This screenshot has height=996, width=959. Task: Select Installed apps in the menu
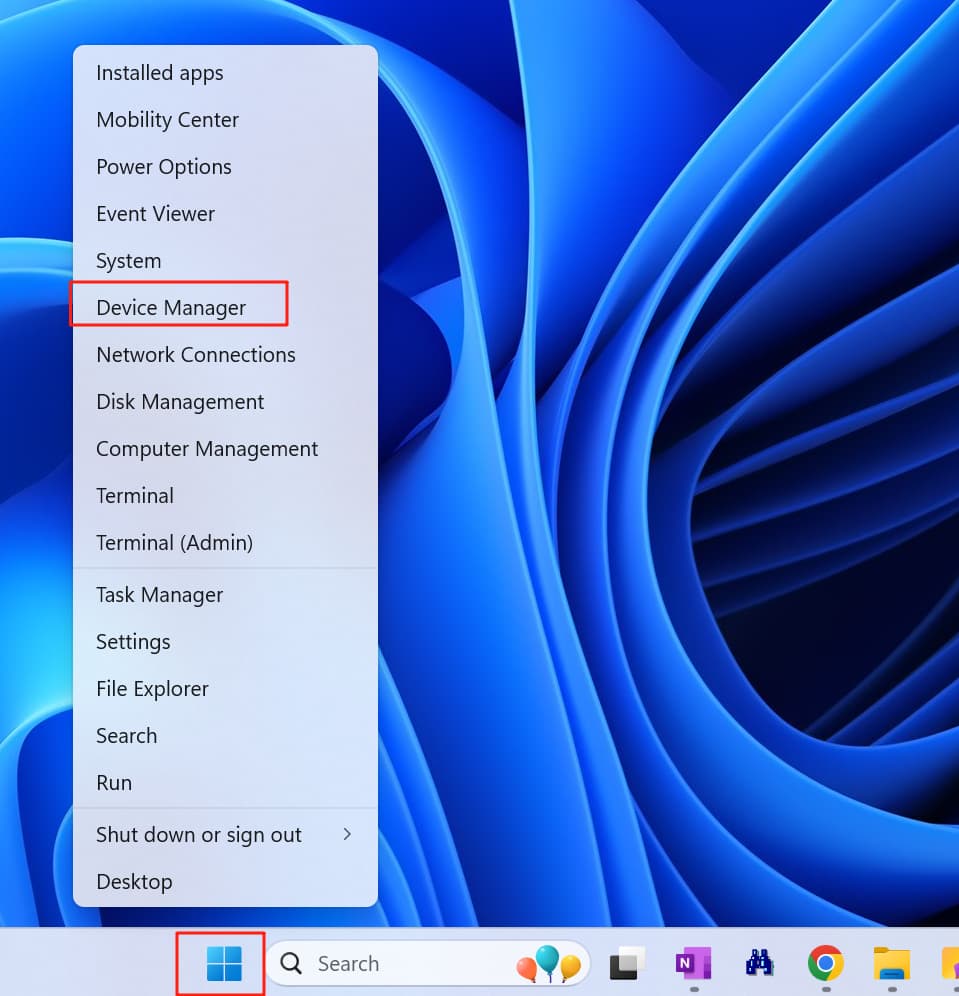160,73
